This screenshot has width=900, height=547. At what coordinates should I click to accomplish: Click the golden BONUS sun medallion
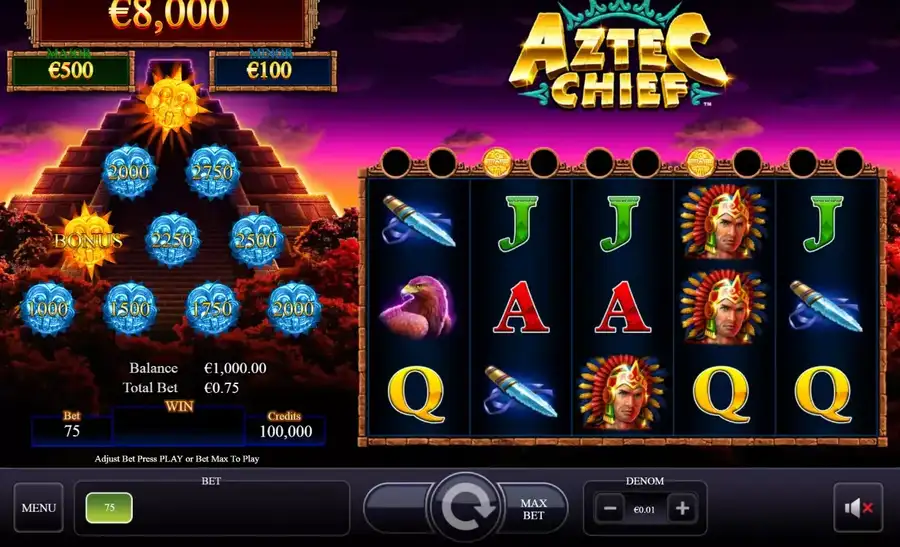pos(88,240)
